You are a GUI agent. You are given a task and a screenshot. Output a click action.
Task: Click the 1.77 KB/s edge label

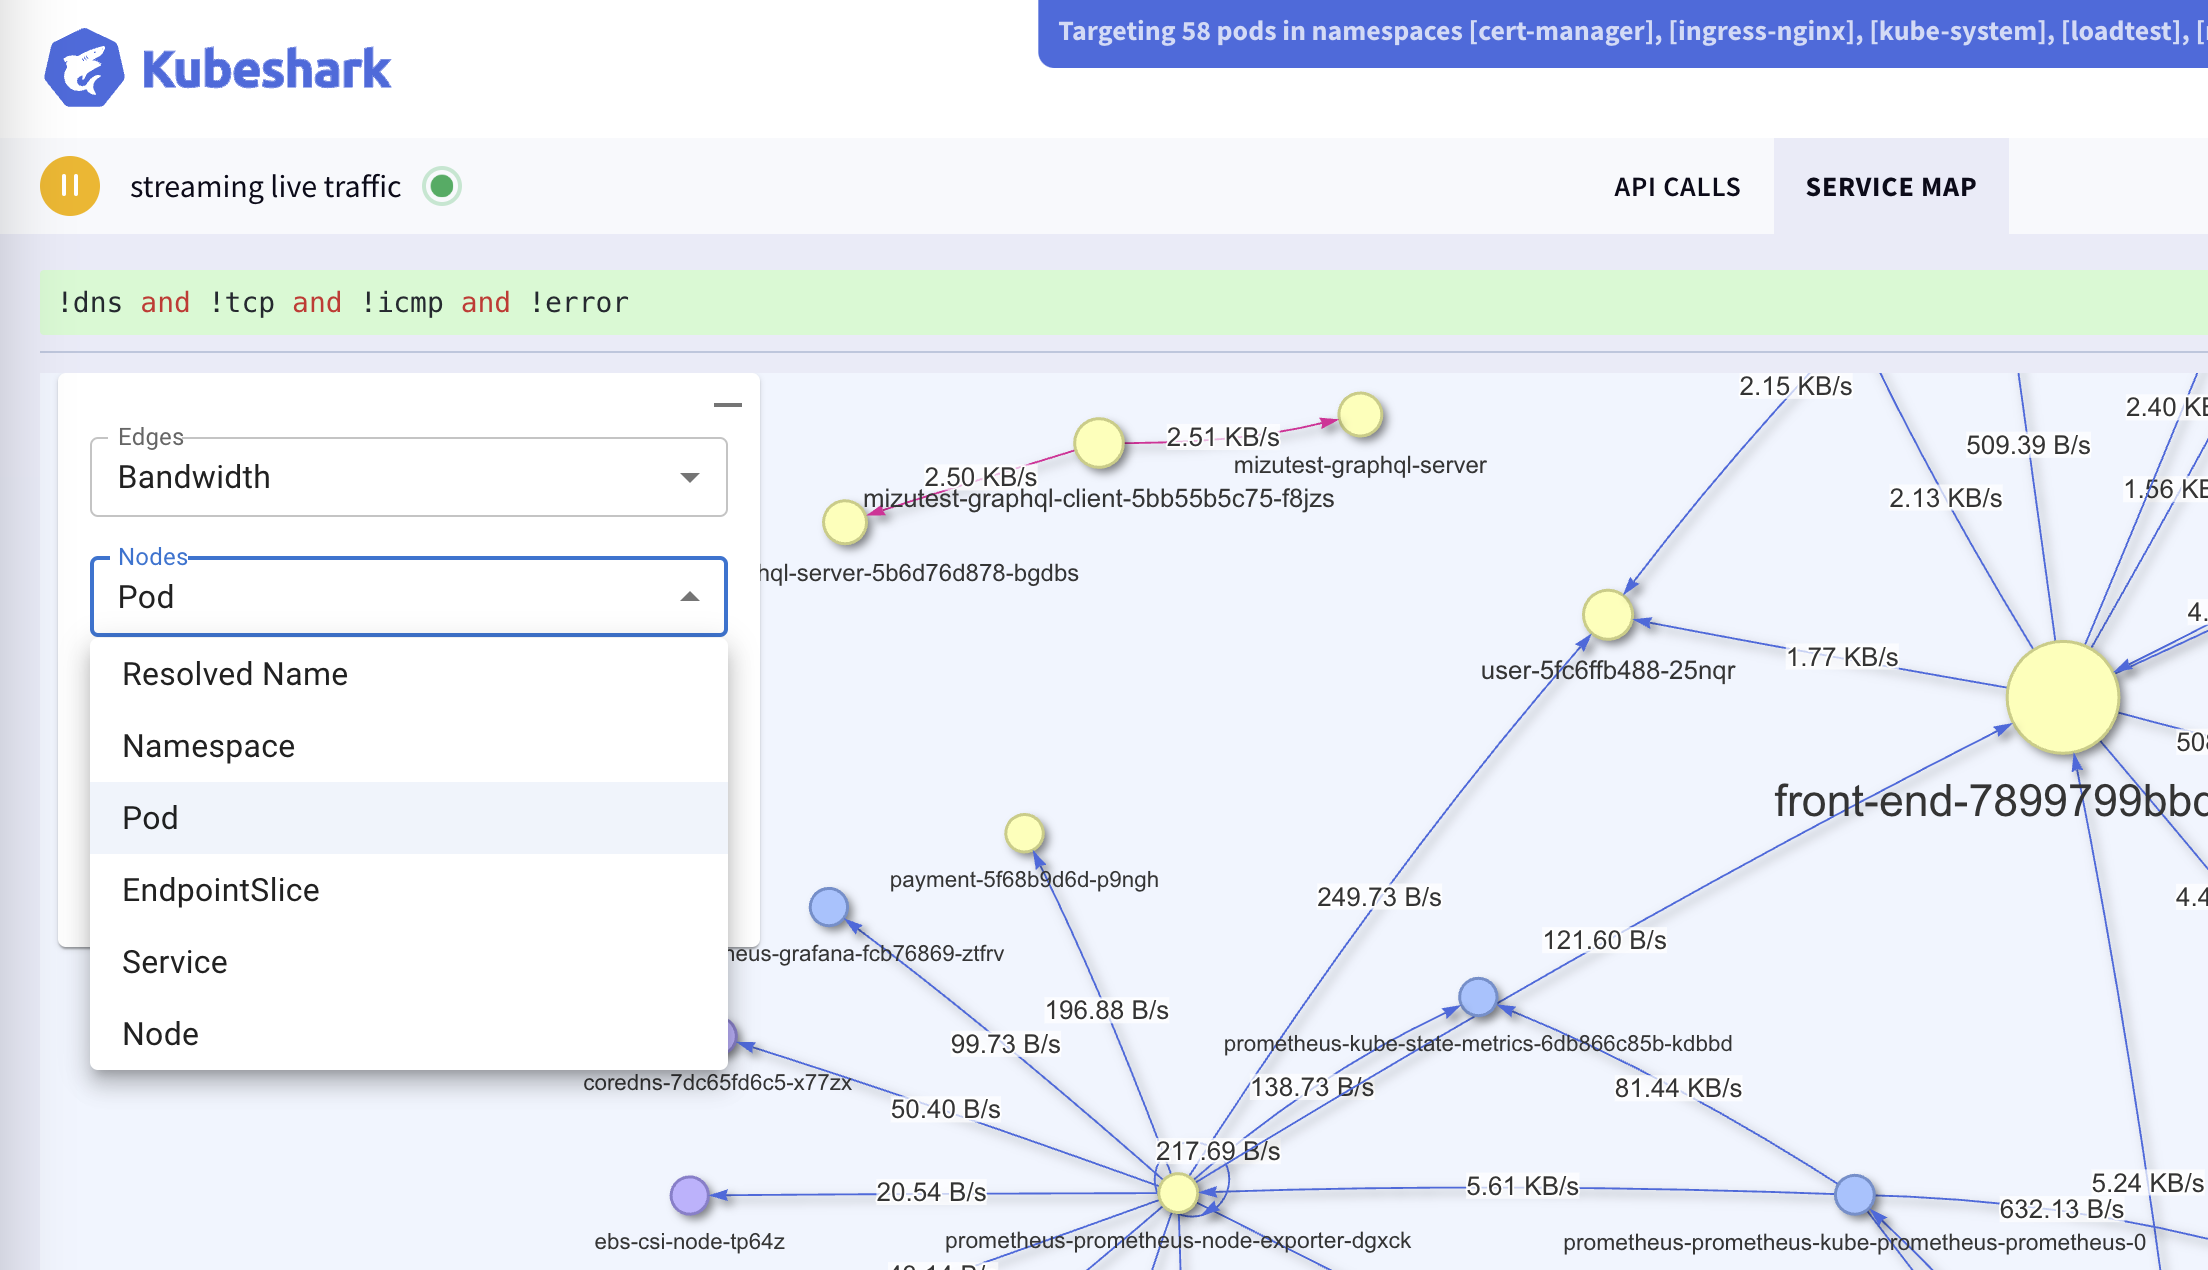click(1842, 657)
